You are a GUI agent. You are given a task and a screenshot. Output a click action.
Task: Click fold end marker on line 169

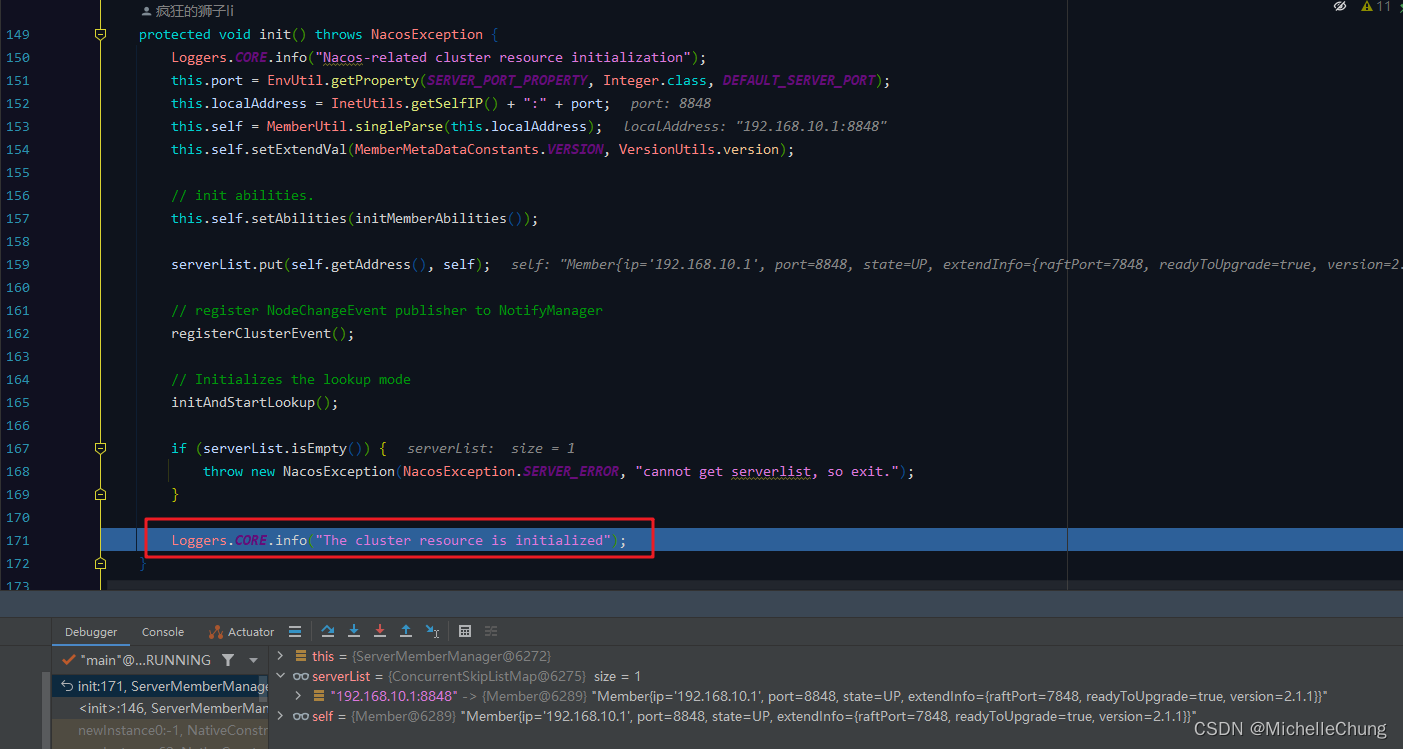[x=100, y=494]
